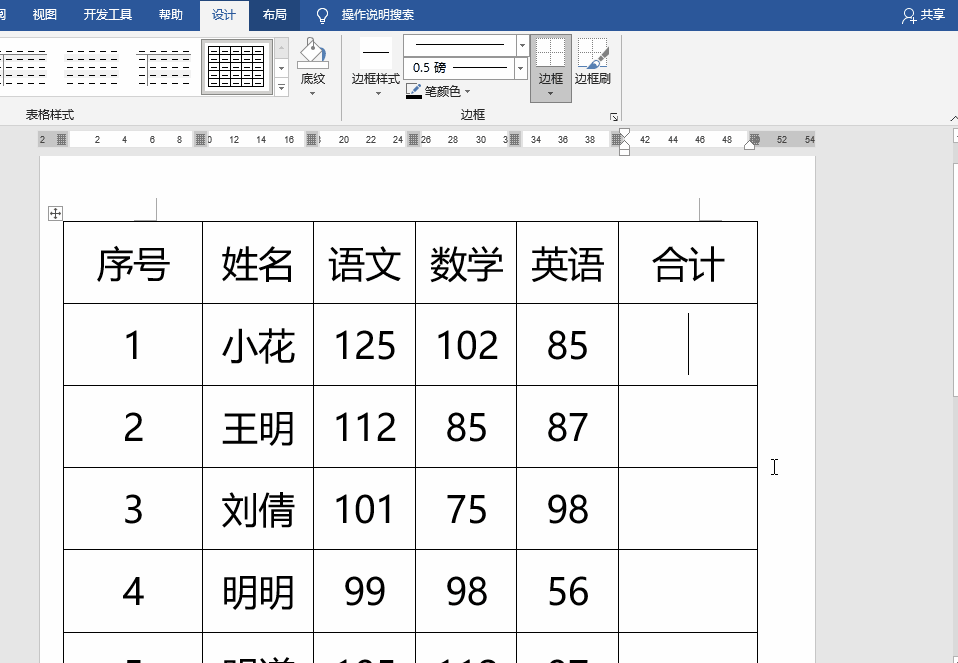
Task: Click the 序号 cell containing 3
Action: pyautogui.click(x=133, y=508)
